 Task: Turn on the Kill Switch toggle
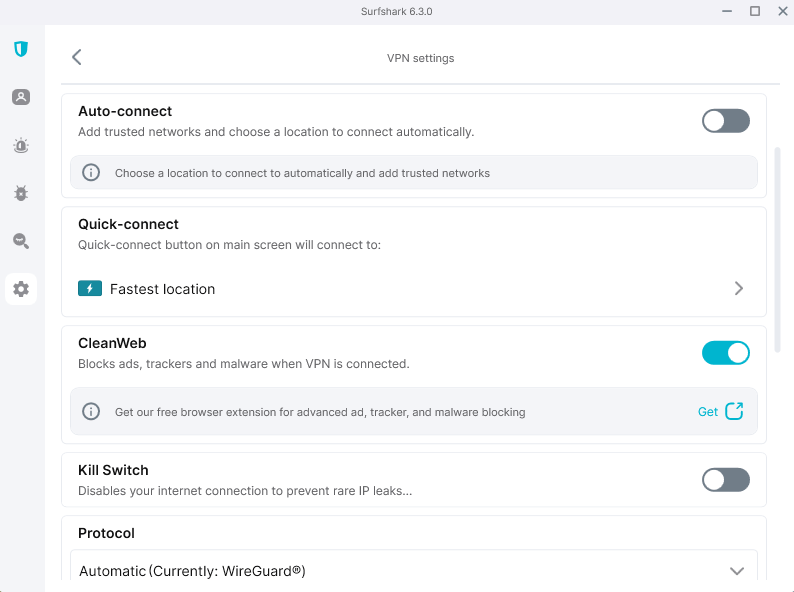(726, 480)
